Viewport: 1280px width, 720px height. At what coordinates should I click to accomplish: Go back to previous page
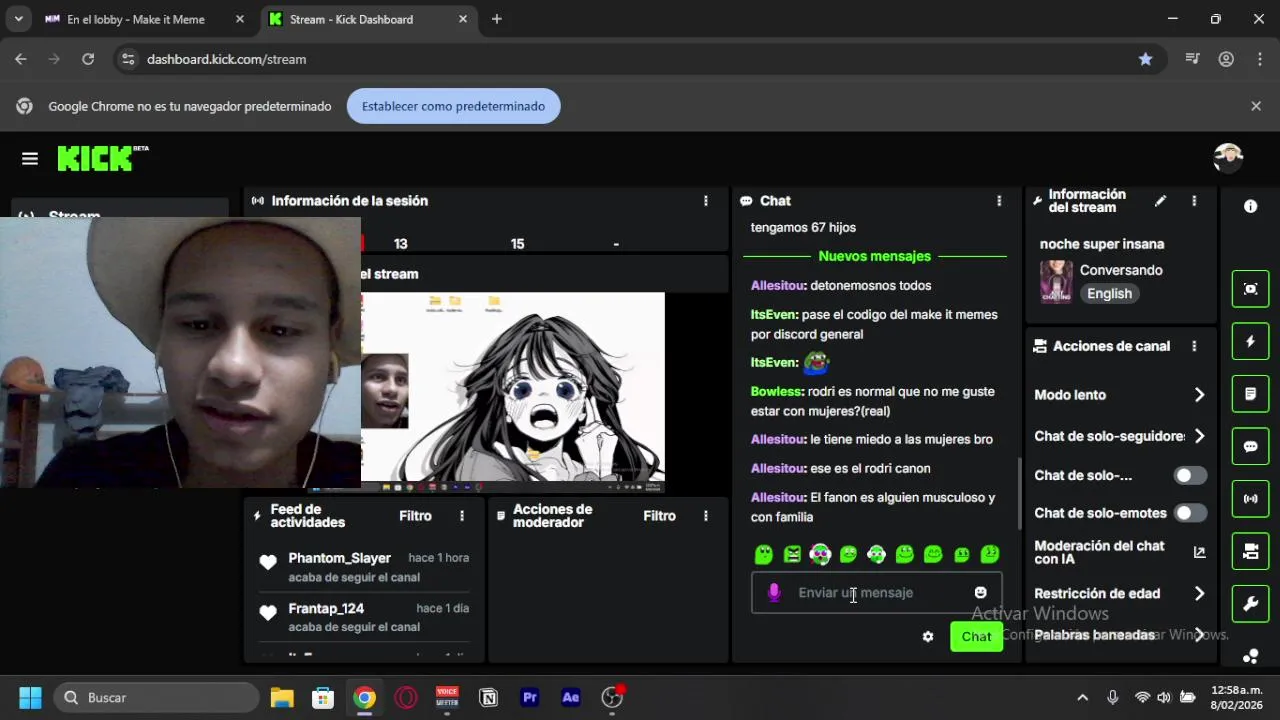click(x=21, y=59)
